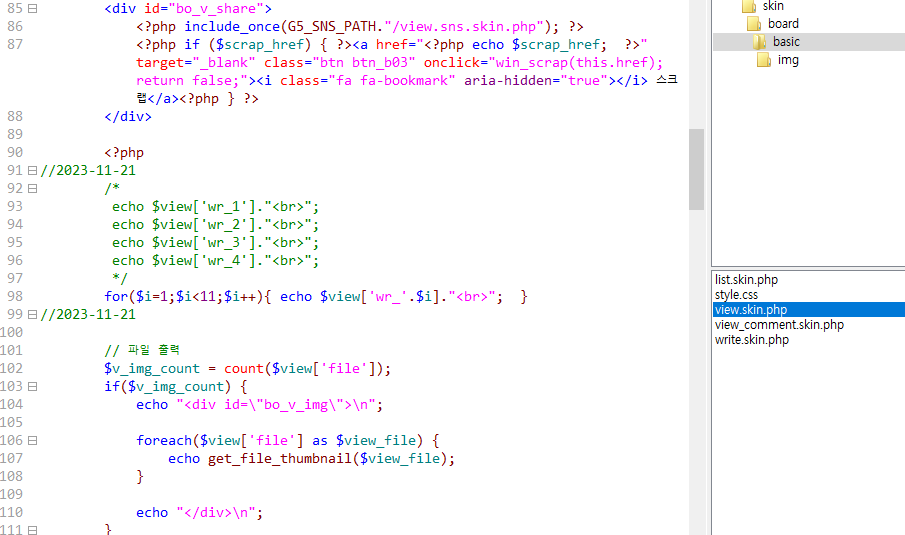Screen dimensions: 905x535
Task: Select the board folder in tree
Action: (x=783, y=24)
